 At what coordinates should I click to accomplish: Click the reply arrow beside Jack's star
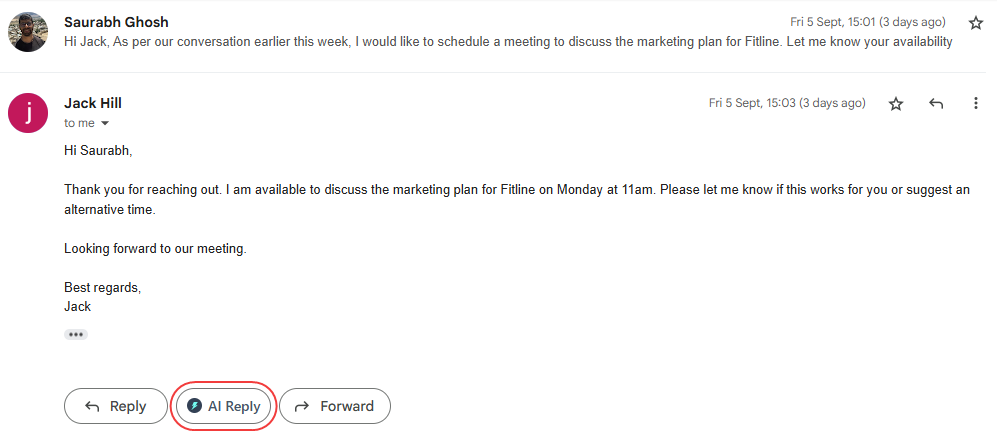936,103
